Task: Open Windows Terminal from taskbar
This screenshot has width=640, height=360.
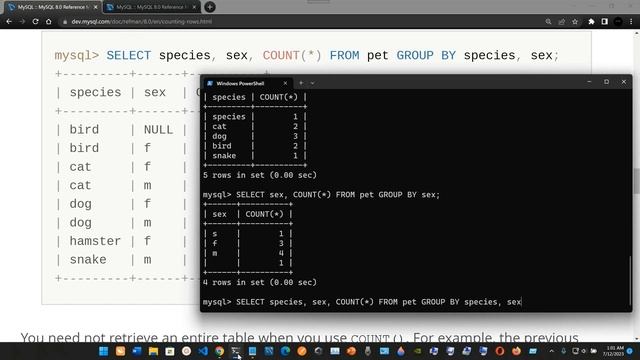Action: click(236, 351)
